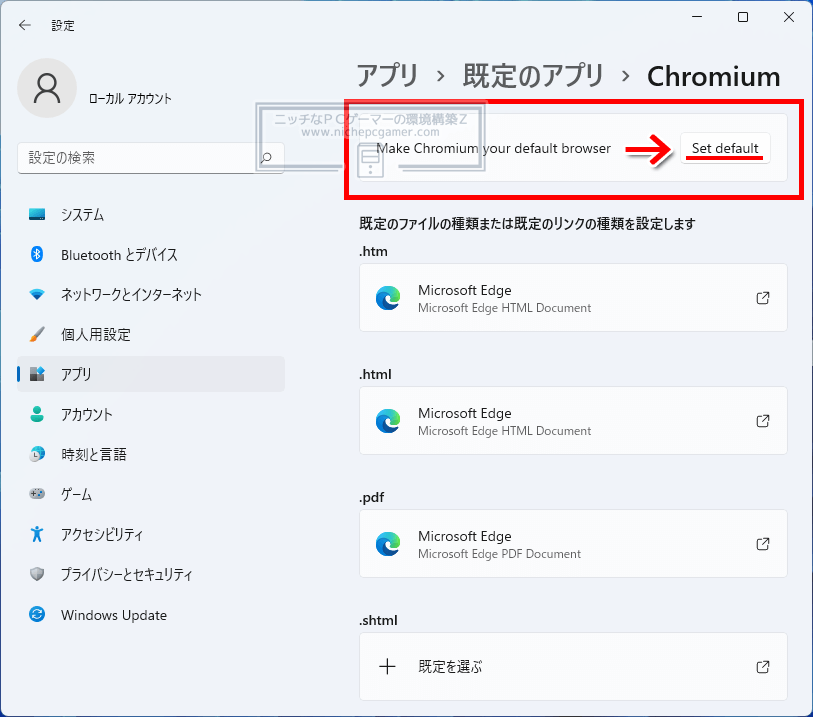Open ネットワークとインターネット category
The image size is (813, 717).
coord(151,294)
